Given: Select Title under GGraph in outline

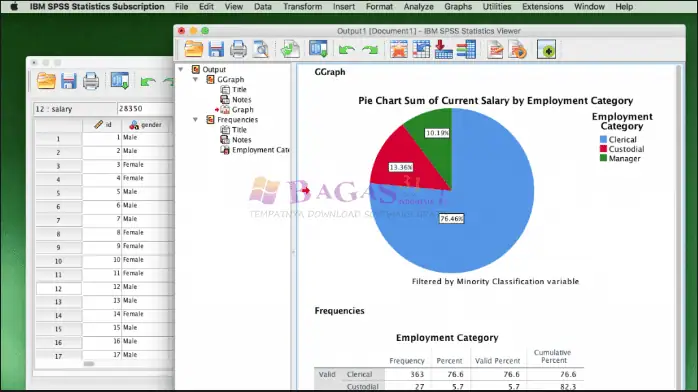Looking at the screenshot, I should 239,89.
